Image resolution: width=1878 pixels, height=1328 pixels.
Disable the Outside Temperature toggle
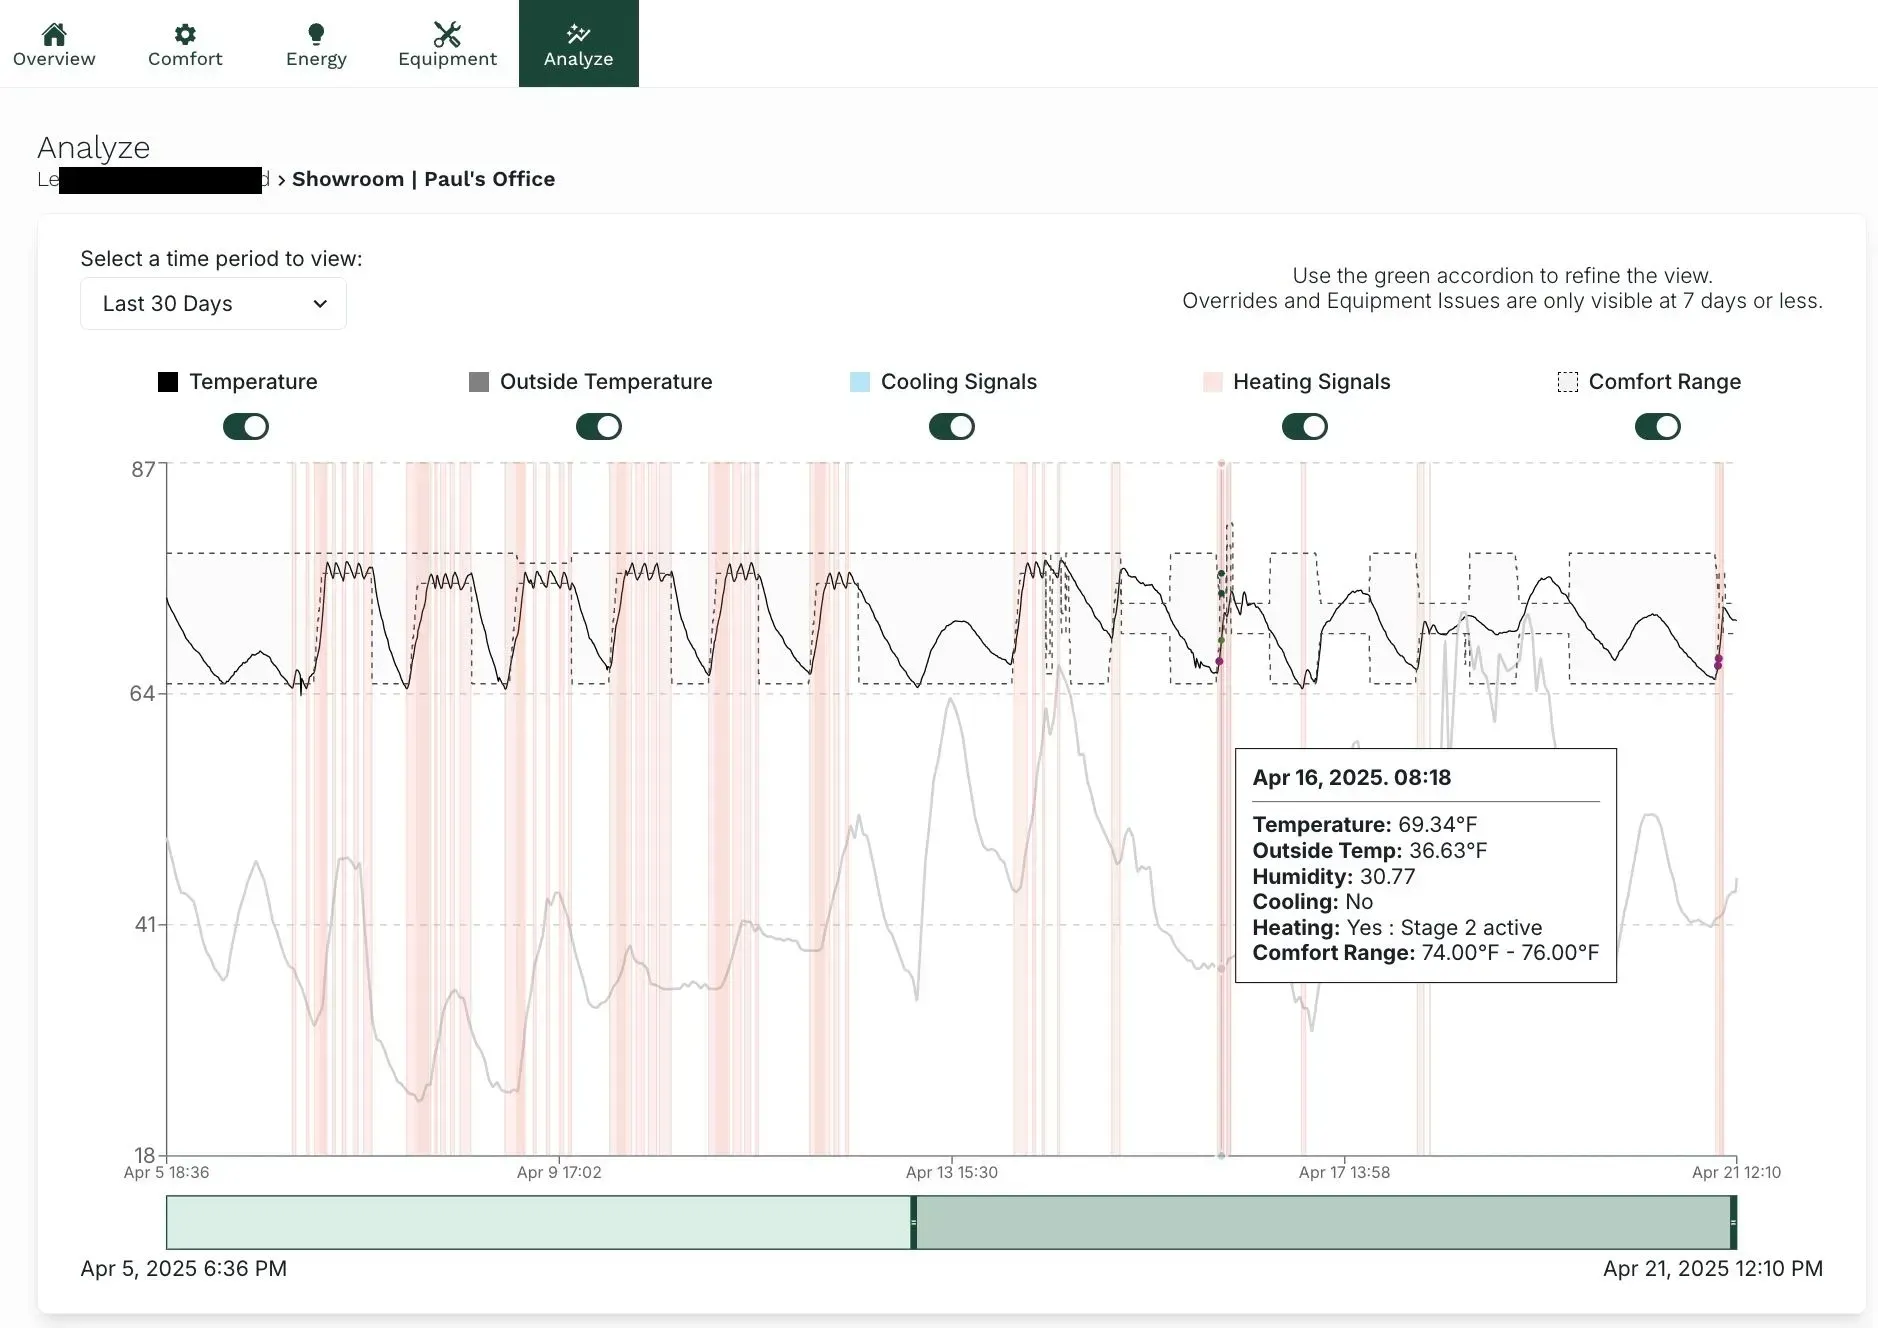coord(599,427)
